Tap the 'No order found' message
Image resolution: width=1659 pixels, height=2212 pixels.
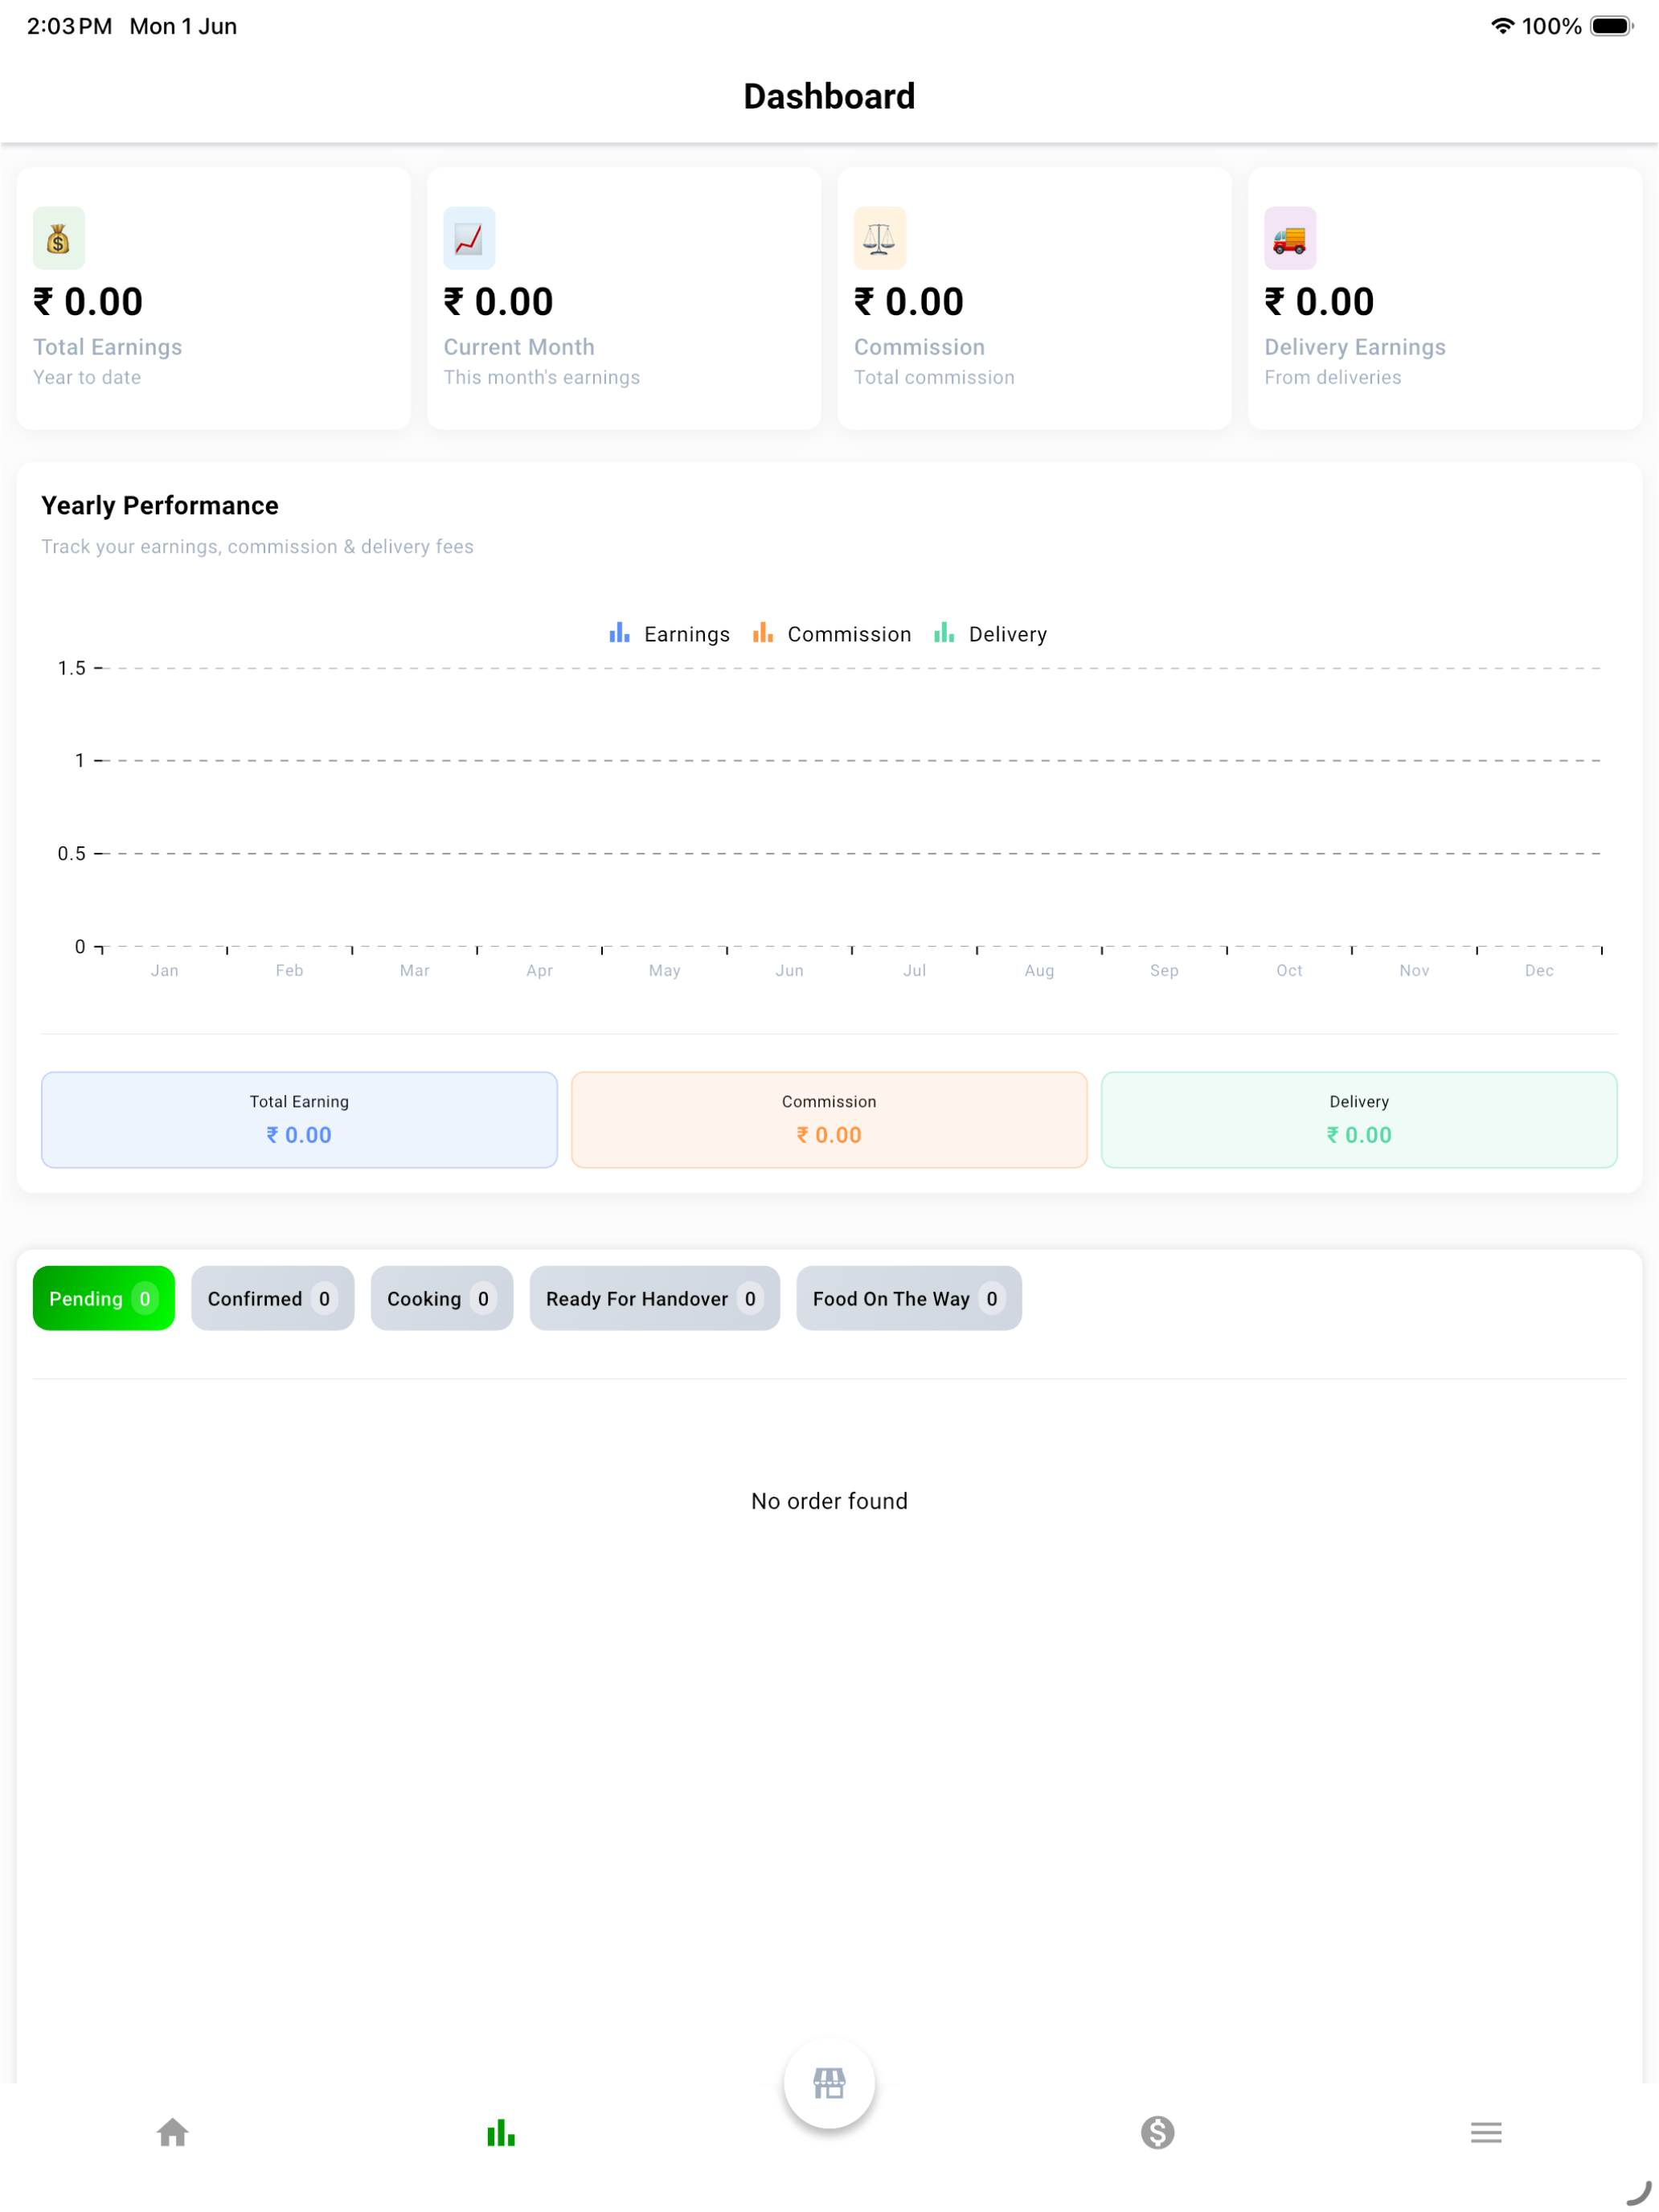[x=829, y=1501]
